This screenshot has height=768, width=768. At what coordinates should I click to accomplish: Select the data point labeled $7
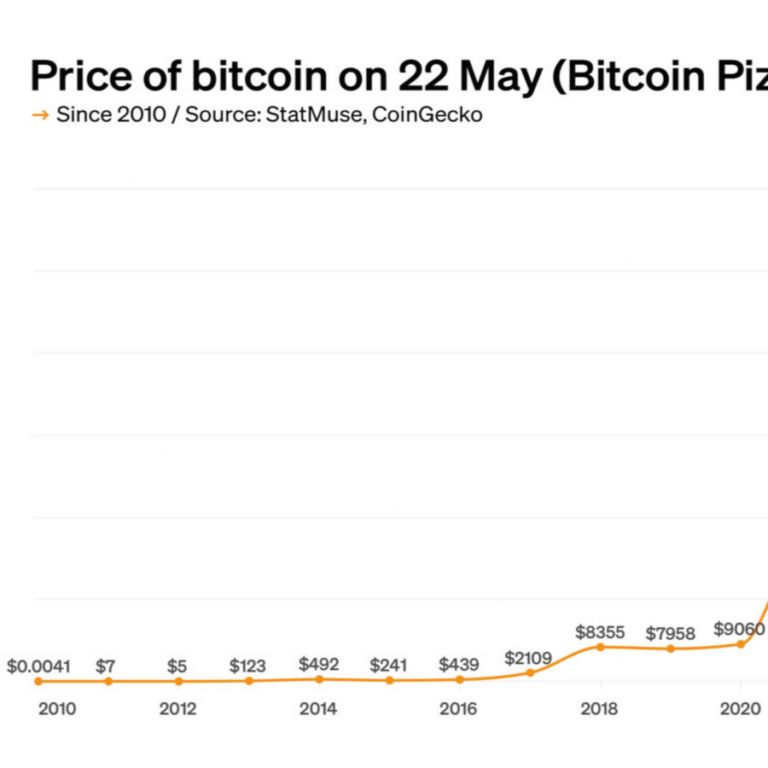pos(109,681)
